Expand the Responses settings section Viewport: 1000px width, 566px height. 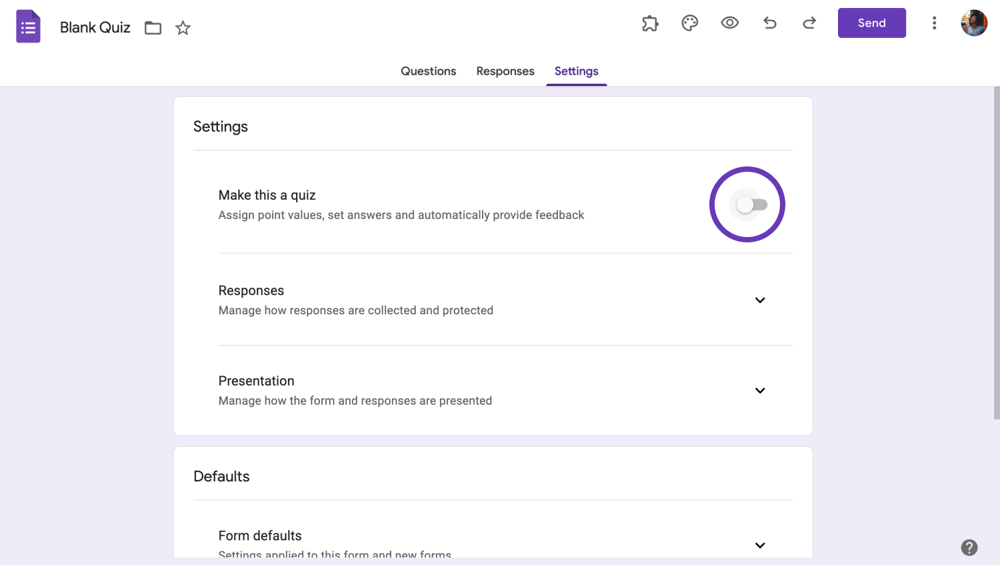point(760,300)
